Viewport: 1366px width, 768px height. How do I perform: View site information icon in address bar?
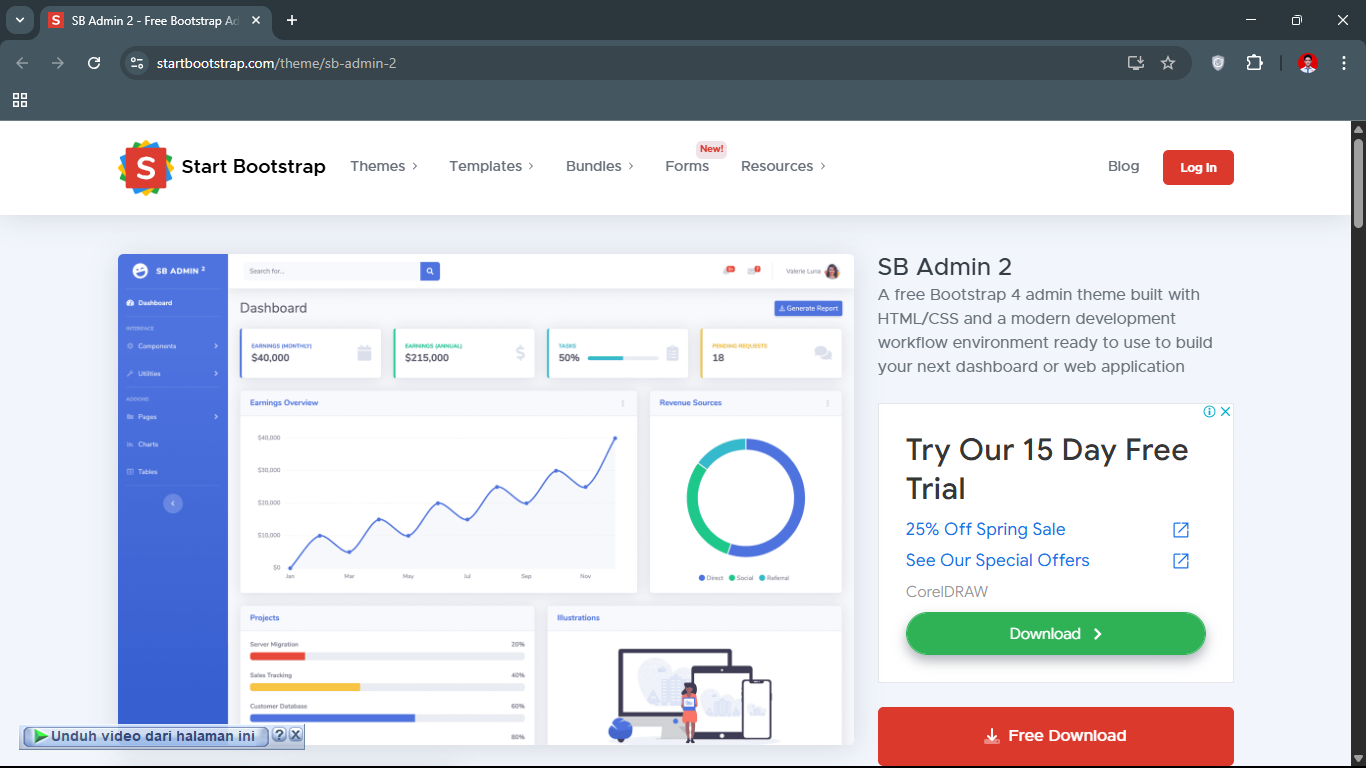(137, 63)
